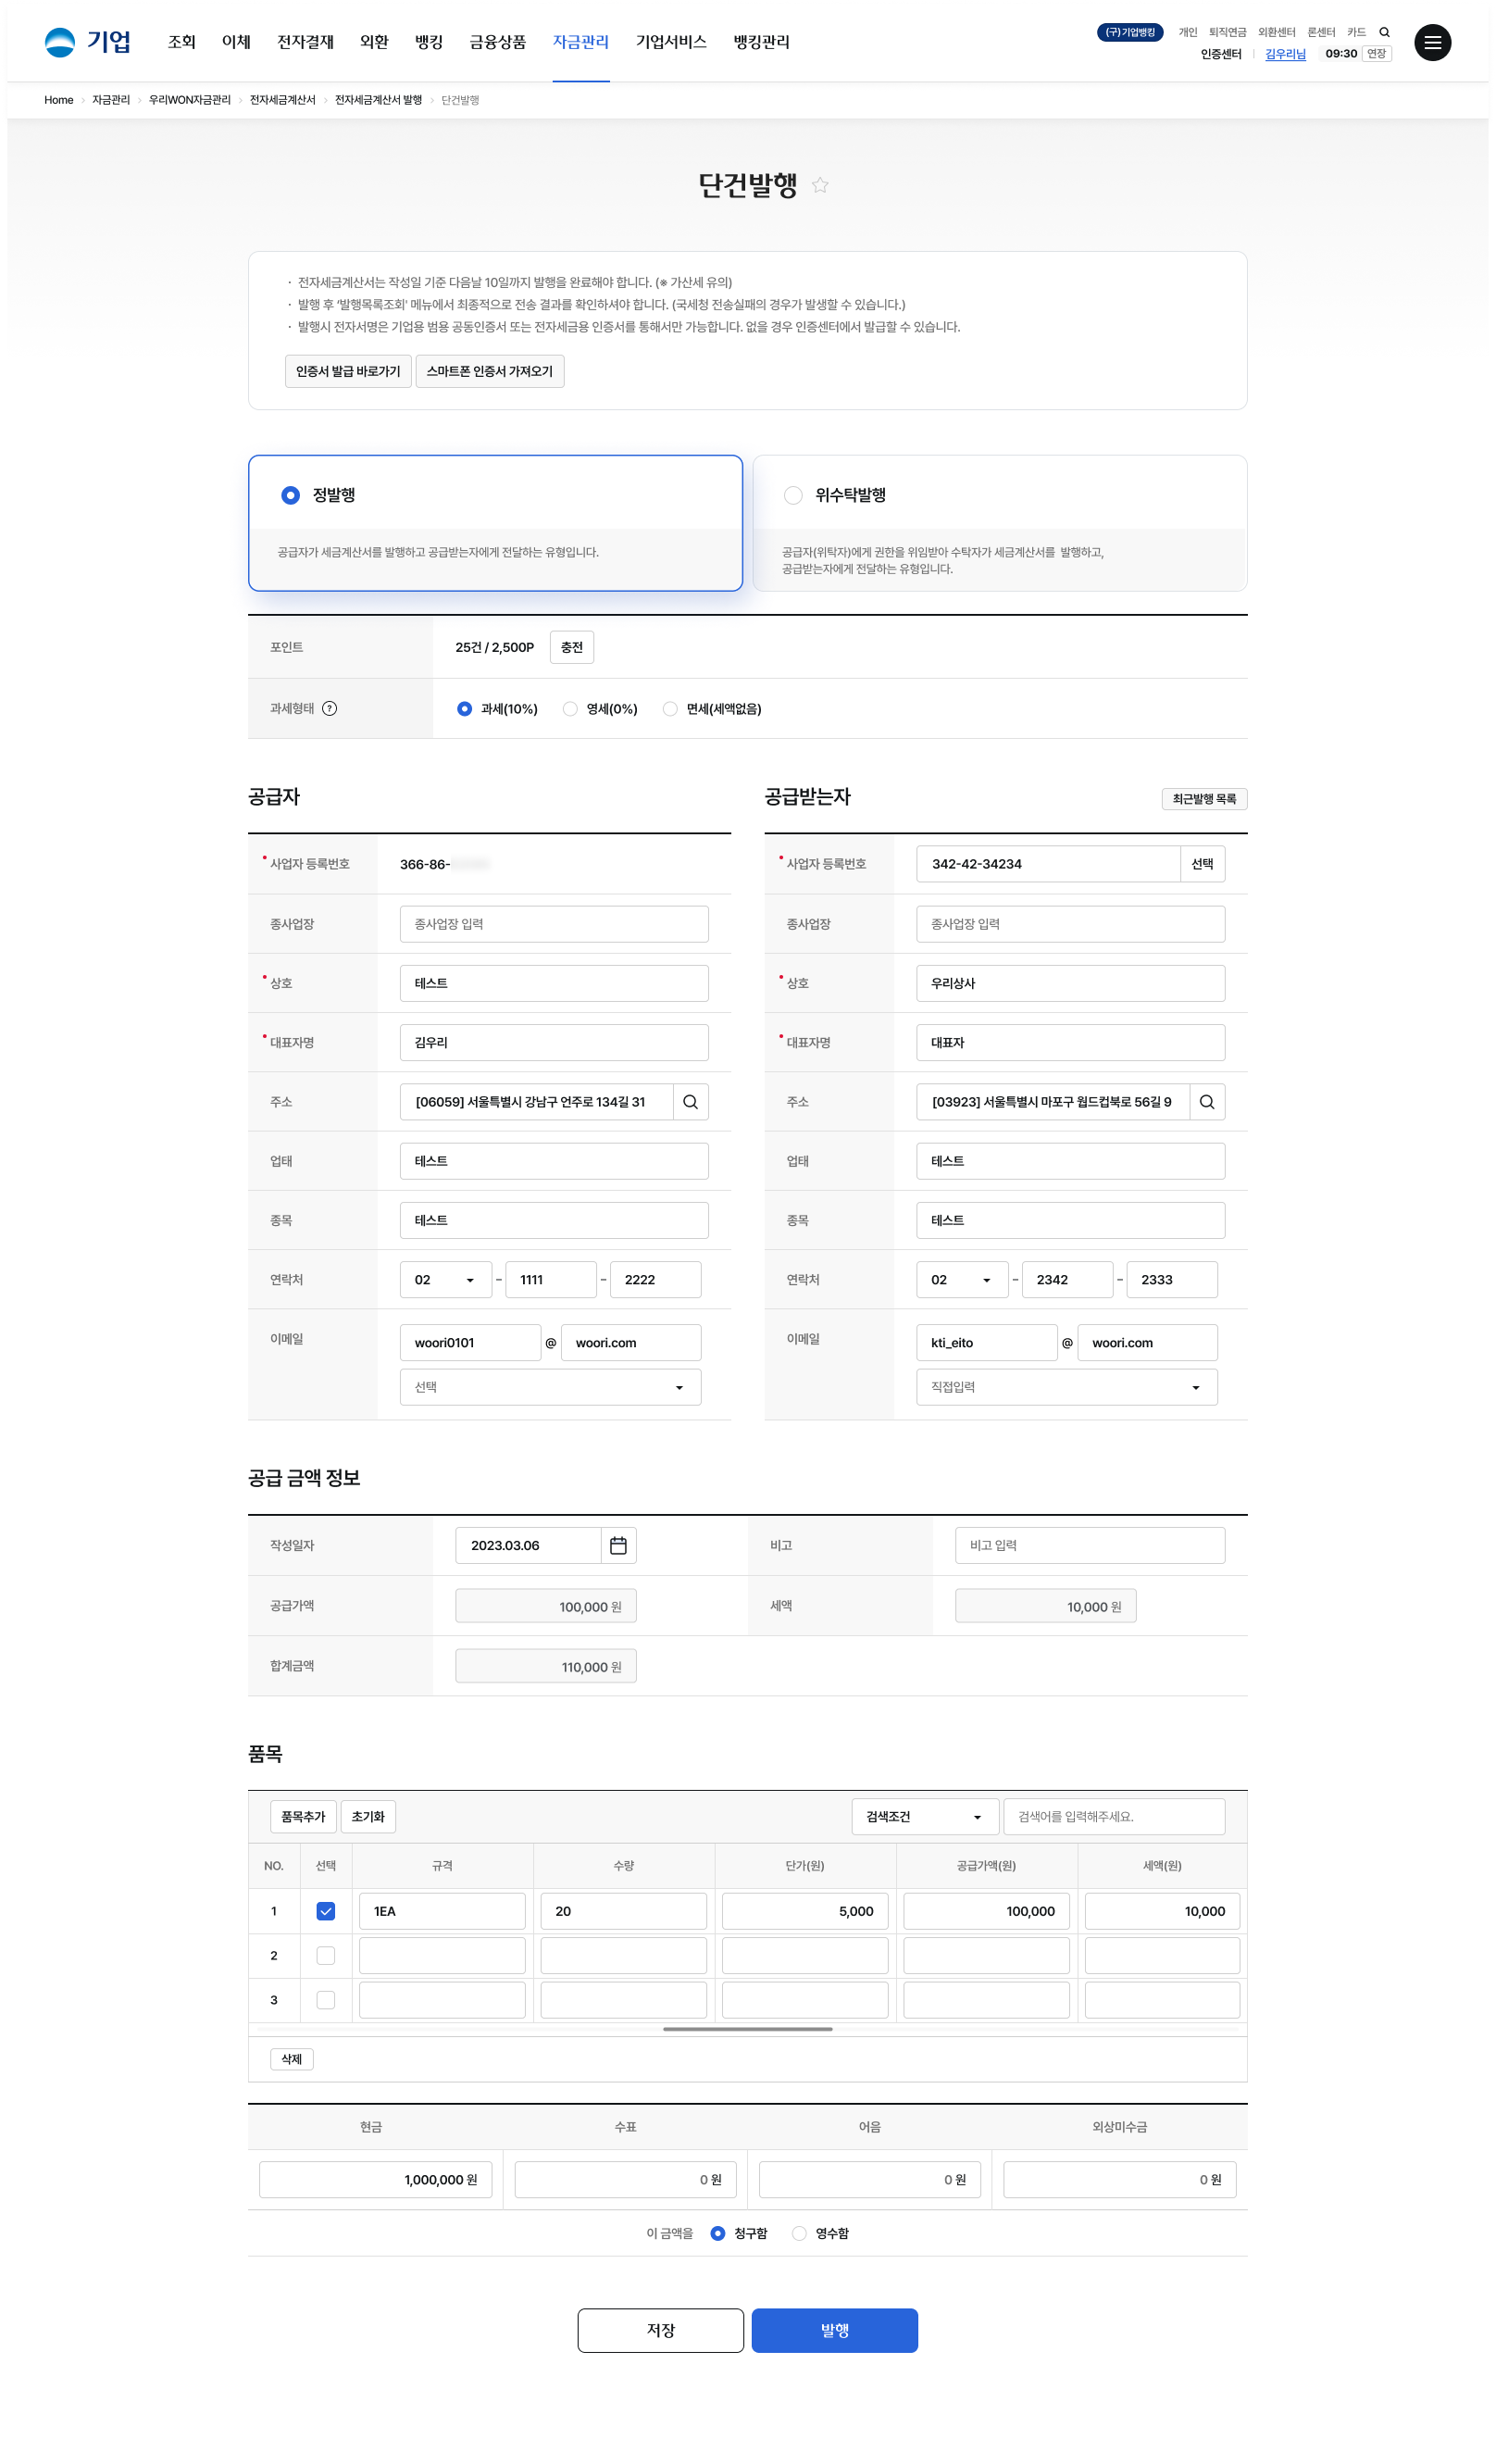Select the 영수함 radio option
The image size is (1496, 2464).
(799, 2233)
